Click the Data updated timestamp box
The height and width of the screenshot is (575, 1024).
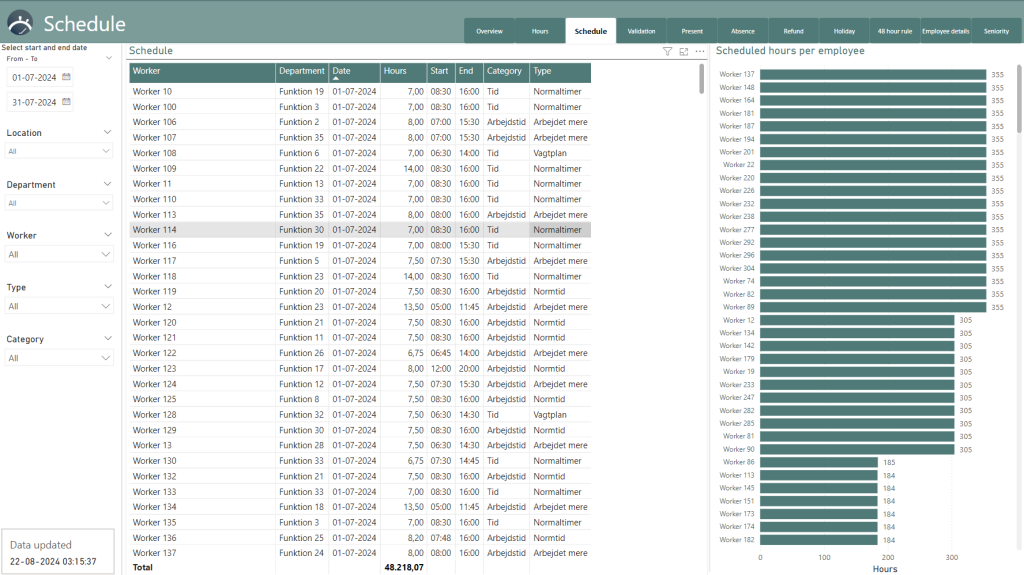[x=57, y=552]
